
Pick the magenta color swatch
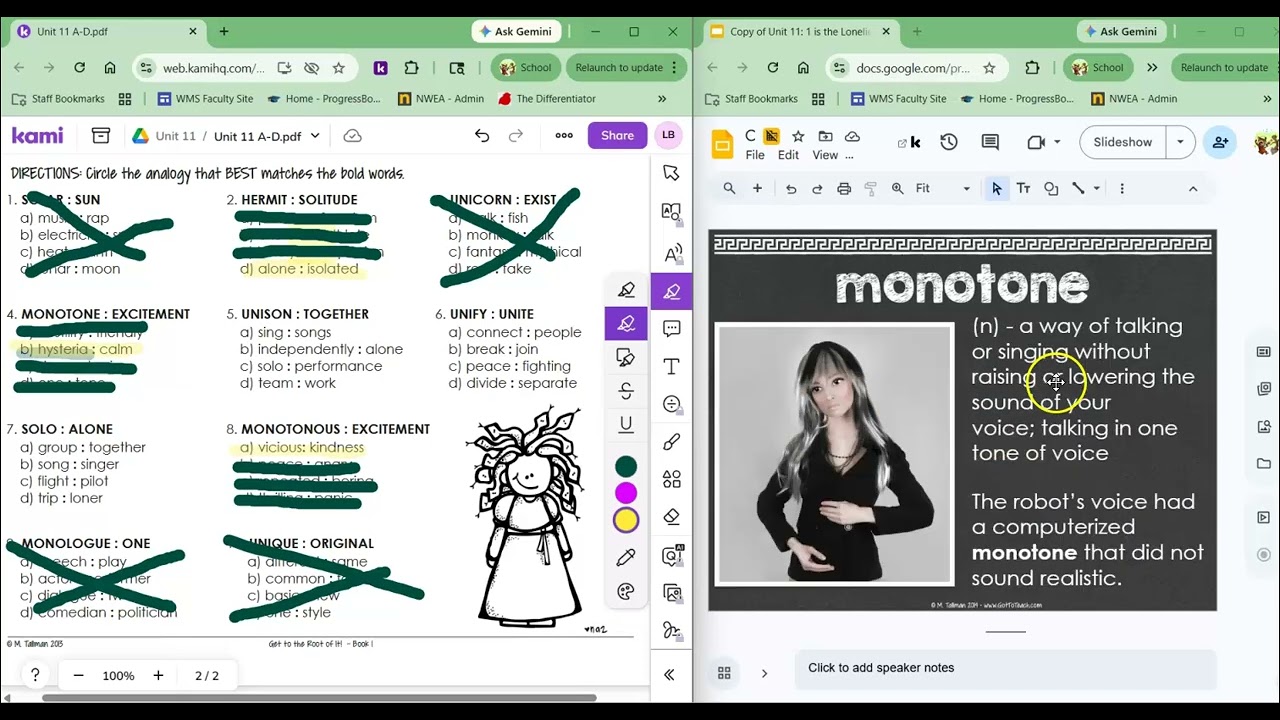point(626,493)
